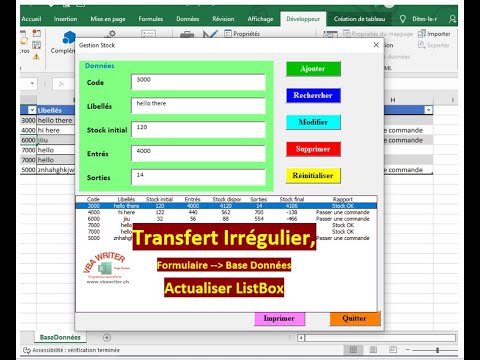Adjust the zoom slider handle
This screenshot has width=480, height=360.
click(x=437, y=350)
